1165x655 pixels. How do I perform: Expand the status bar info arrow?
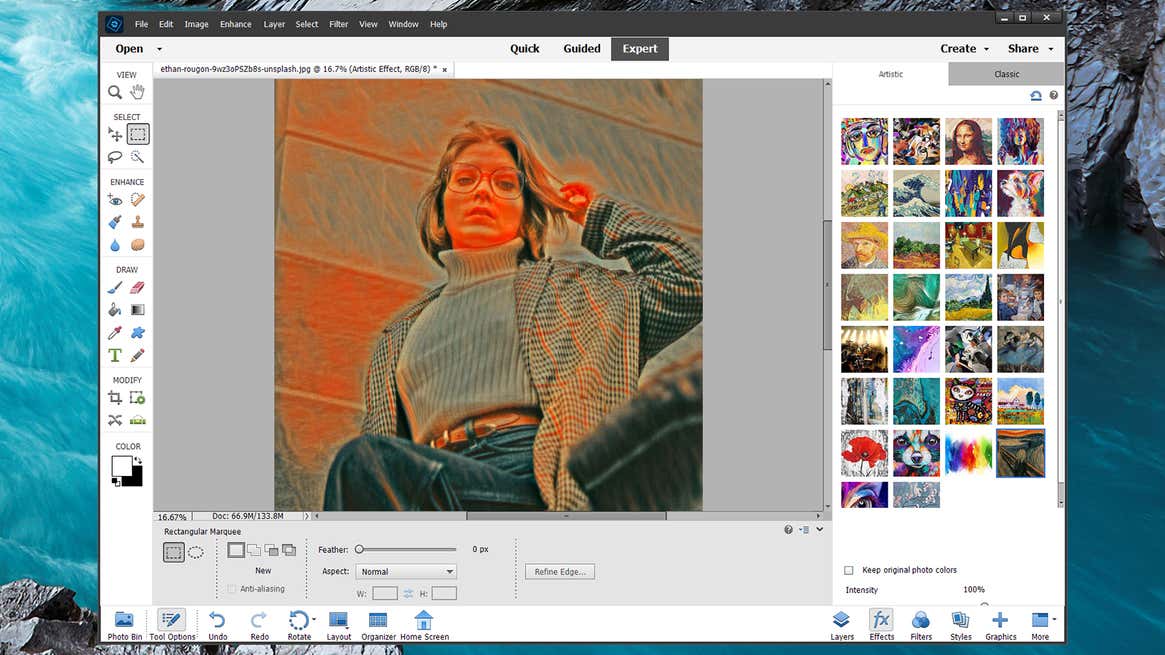click(x=306, y=516)
